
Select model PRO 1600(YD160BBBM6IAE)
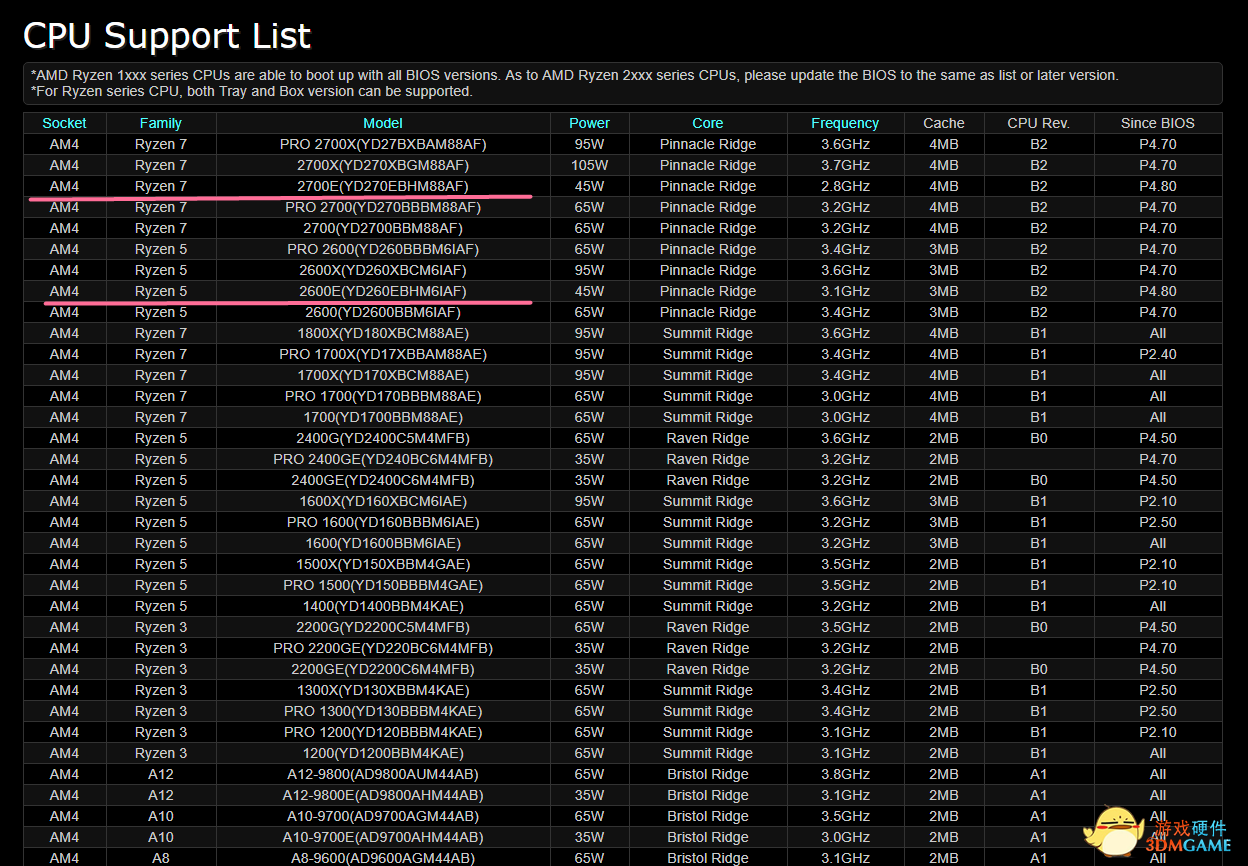[383, 522]
